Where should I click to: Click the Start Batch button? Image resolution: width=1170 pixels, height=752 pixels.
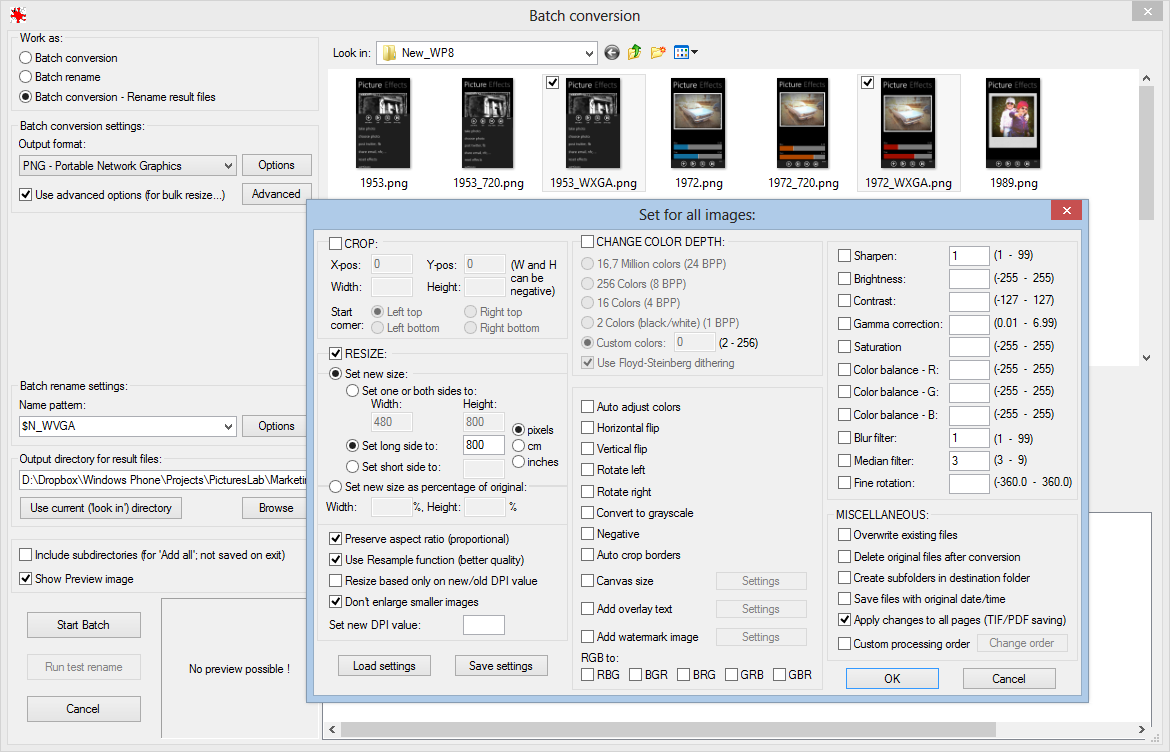pos(83,625)
